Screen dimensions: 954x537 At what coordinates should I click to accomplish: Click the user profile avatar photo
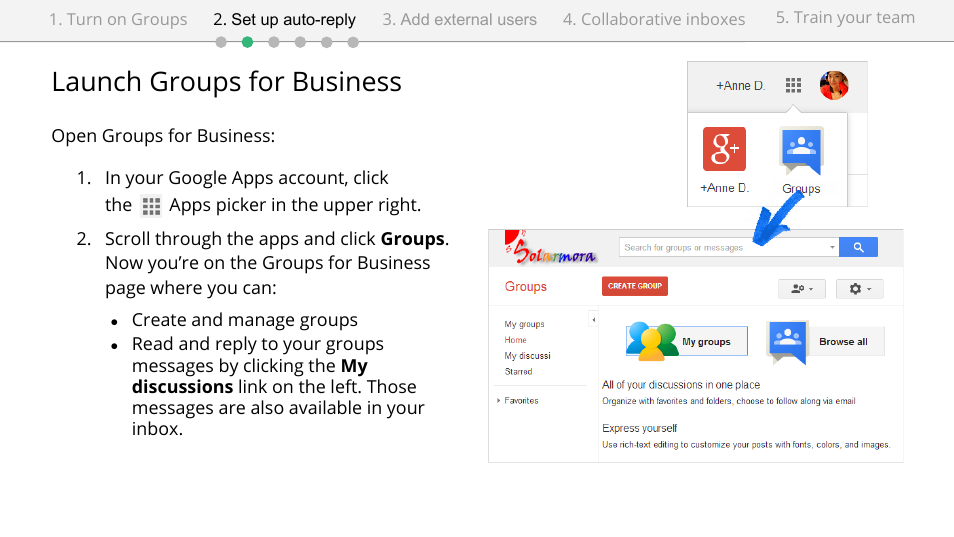click(x=834, y=85)
